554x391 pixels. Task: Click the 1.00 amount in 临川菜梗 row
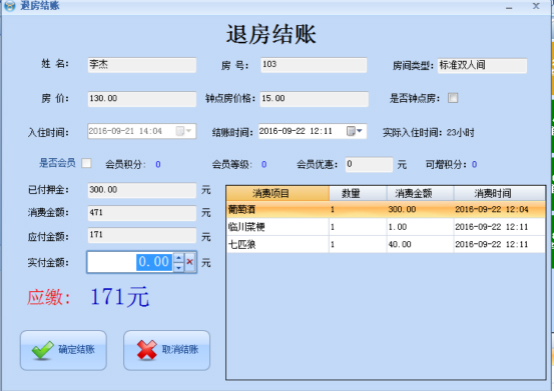pos(397,227)
